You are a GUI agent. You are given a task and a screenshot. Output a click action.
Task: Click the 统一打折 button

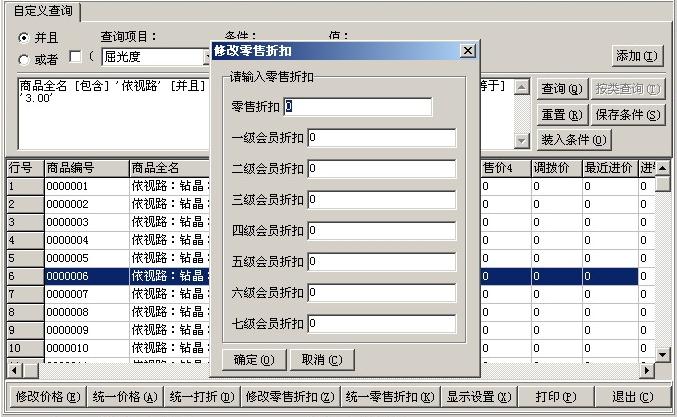[x=201, y=396]
